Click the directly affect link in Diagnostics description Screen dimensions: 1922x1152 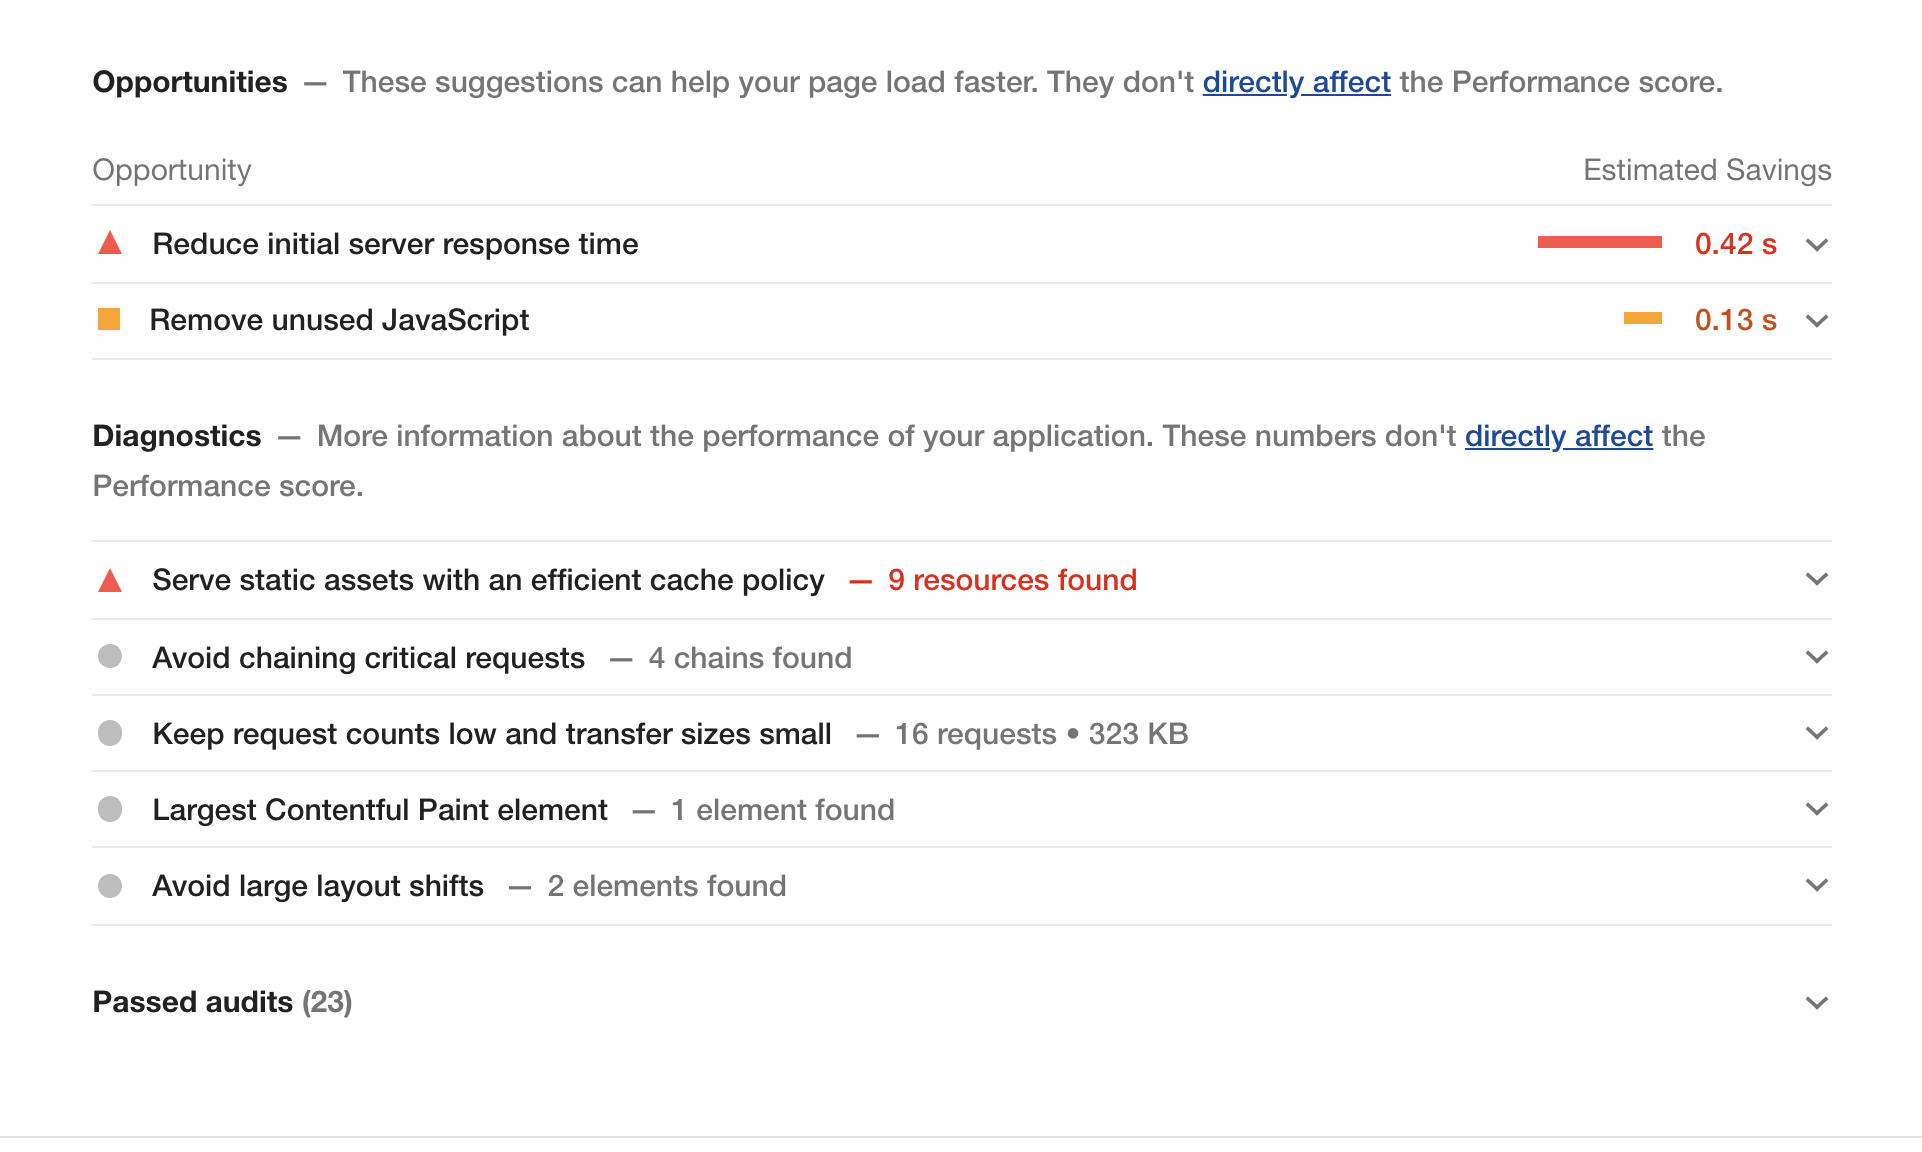(1558, 436)
